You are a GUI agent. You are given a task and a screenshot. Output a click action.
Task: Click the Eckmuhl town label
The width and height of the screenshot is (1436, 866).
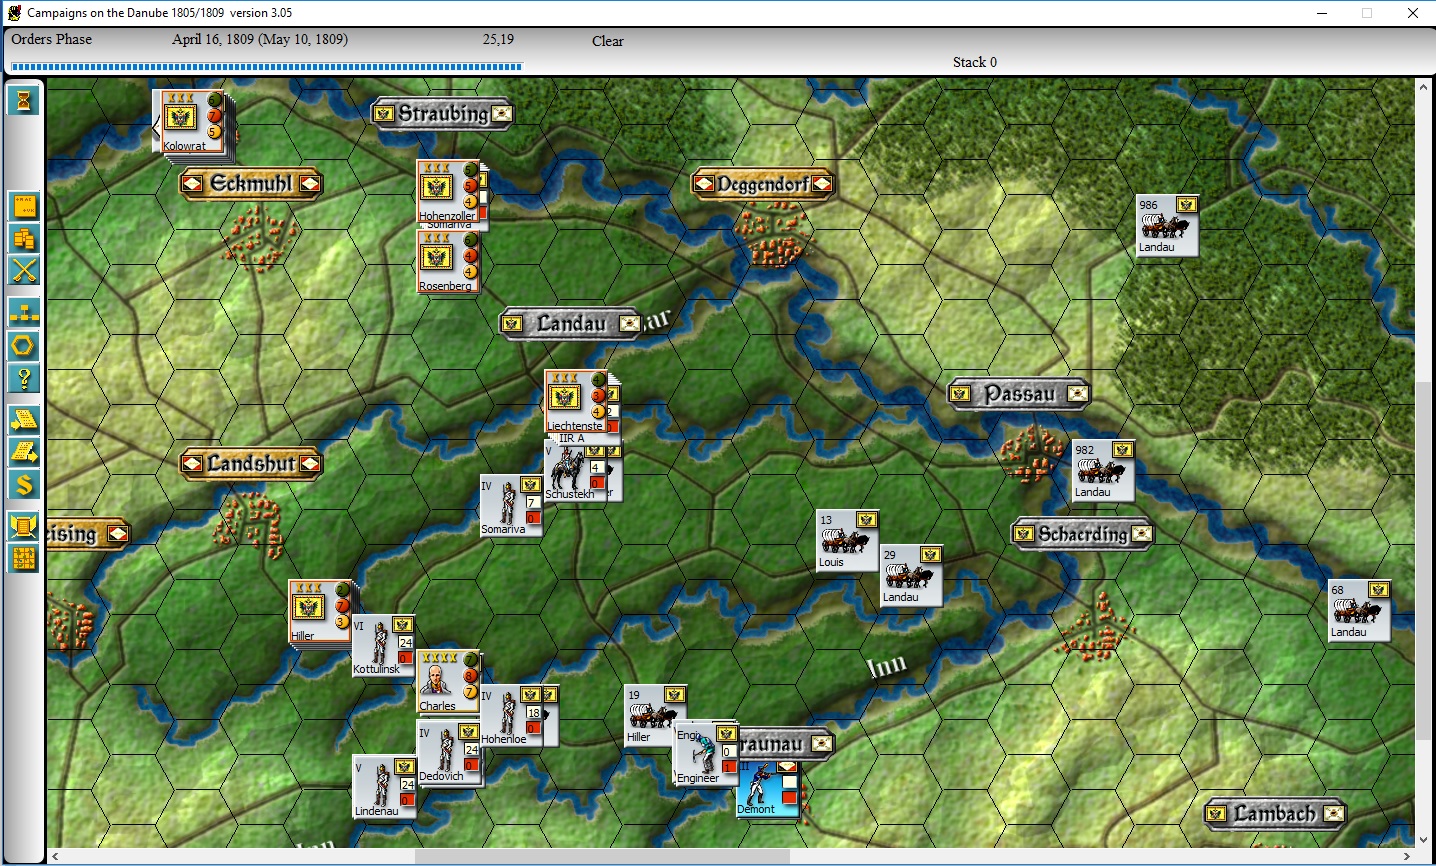click(x=251, y=183)
